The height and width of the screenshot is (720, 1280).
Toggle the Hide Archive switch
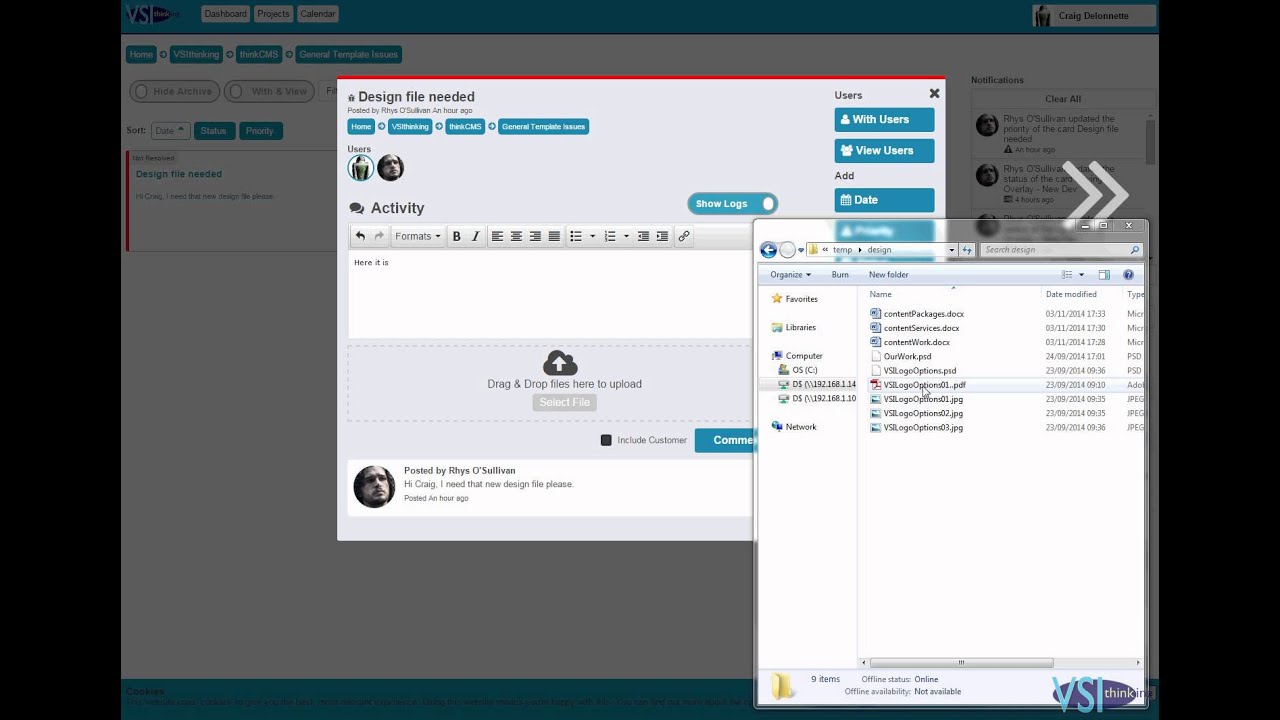coord(174,91)
